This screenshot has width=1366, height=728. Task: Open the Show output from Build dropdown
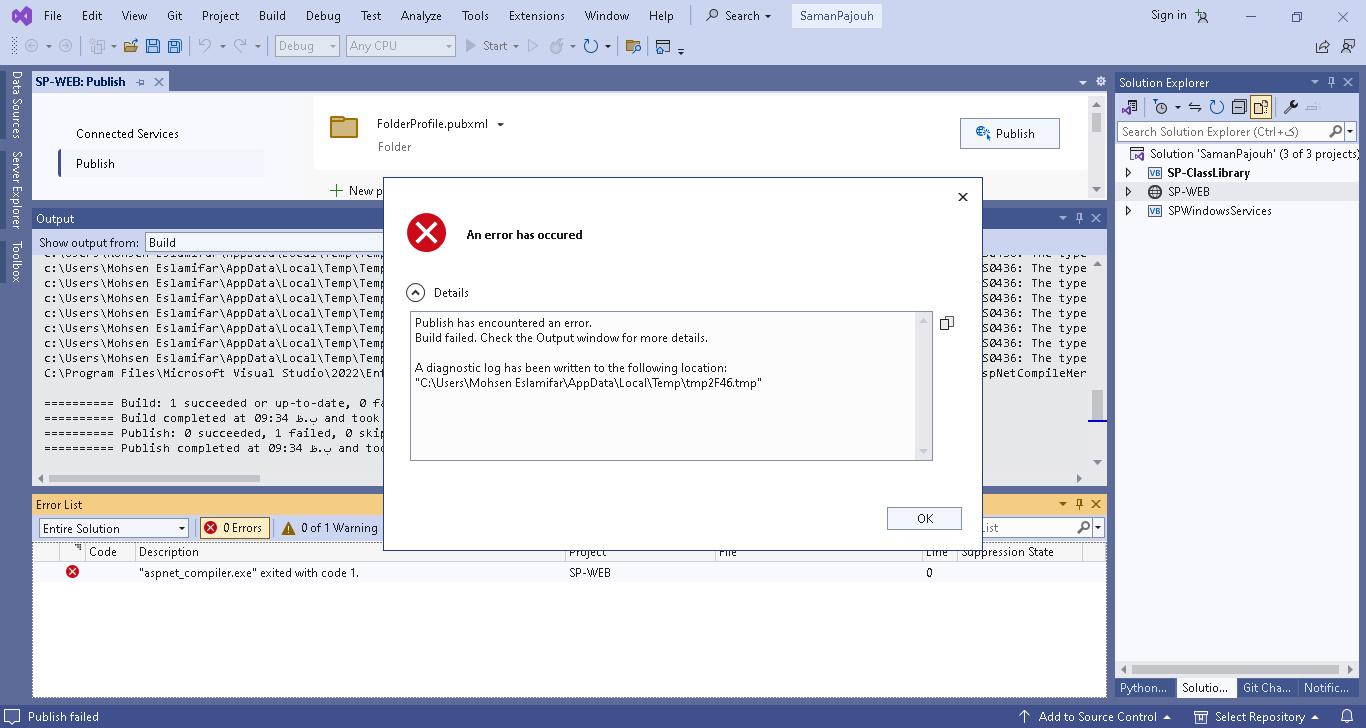(265, 242)
